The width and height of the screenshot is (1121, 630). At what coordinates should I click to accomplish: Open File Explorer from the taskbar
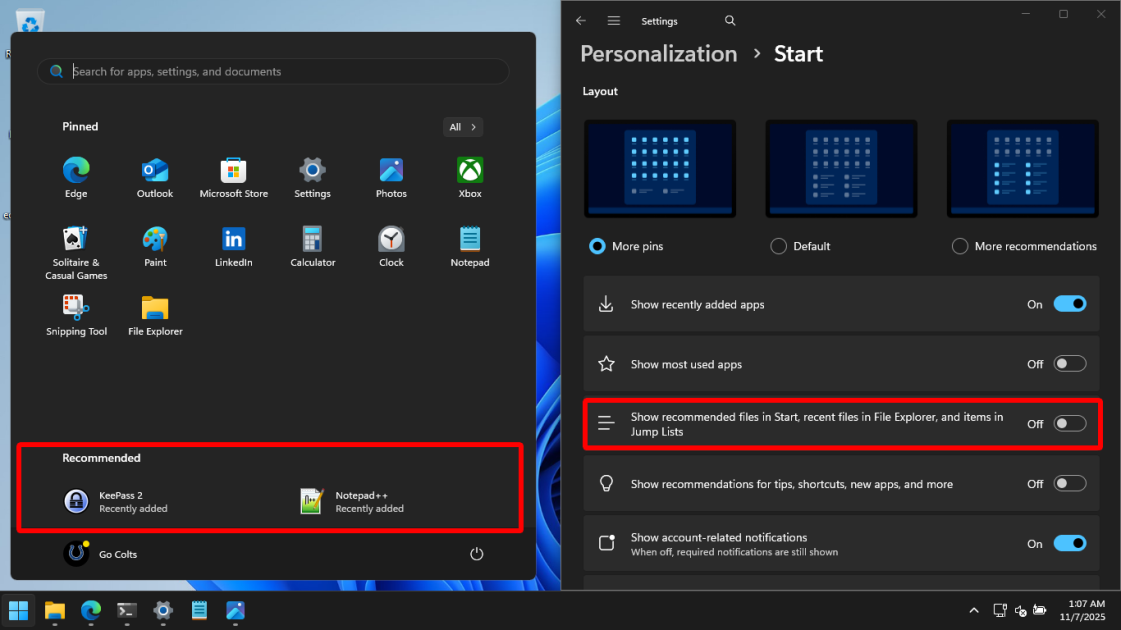(54, 611)
